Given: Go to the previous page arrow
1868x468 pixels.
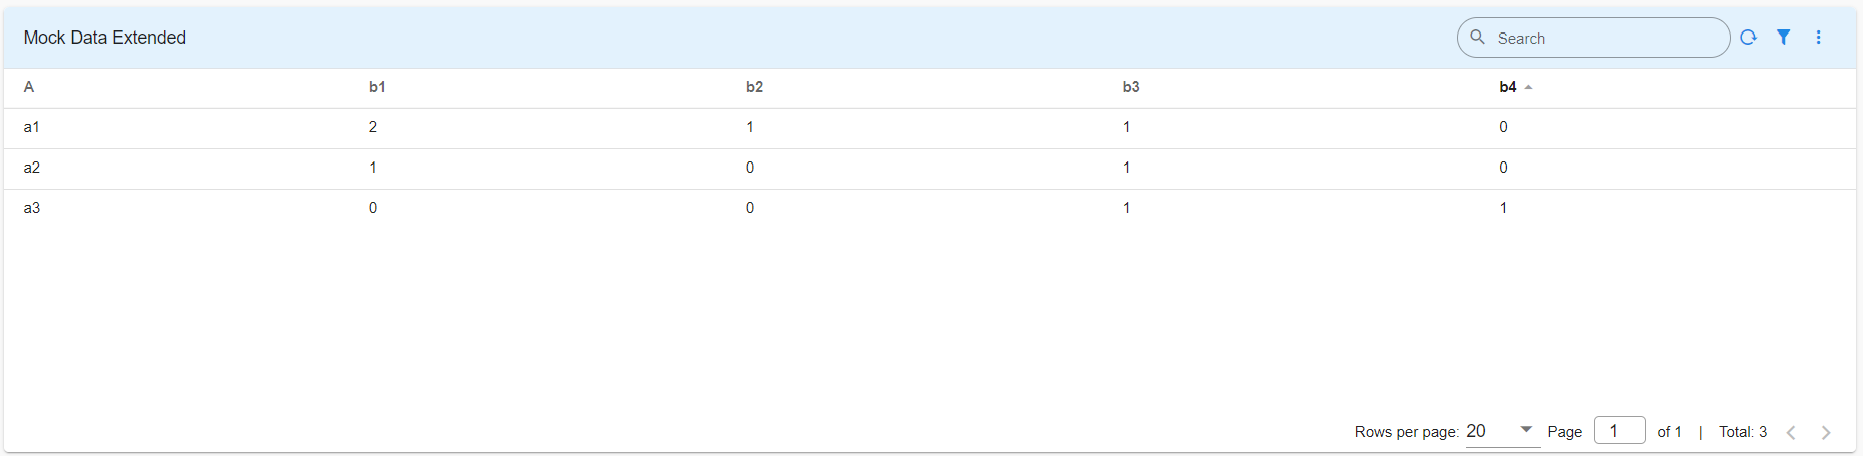Looking at the screenshot, I should tap(1791, 433).
